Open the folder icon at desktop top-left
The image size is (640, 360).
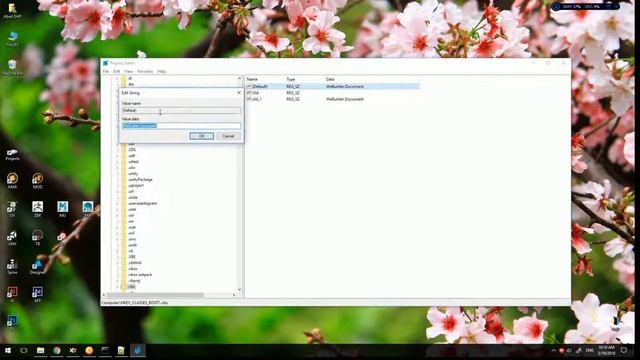(12, 11)
